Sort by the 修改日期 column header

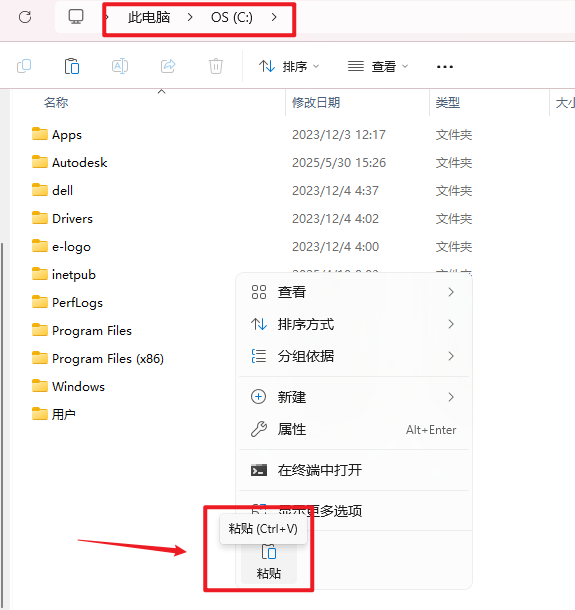coord(316,103)
